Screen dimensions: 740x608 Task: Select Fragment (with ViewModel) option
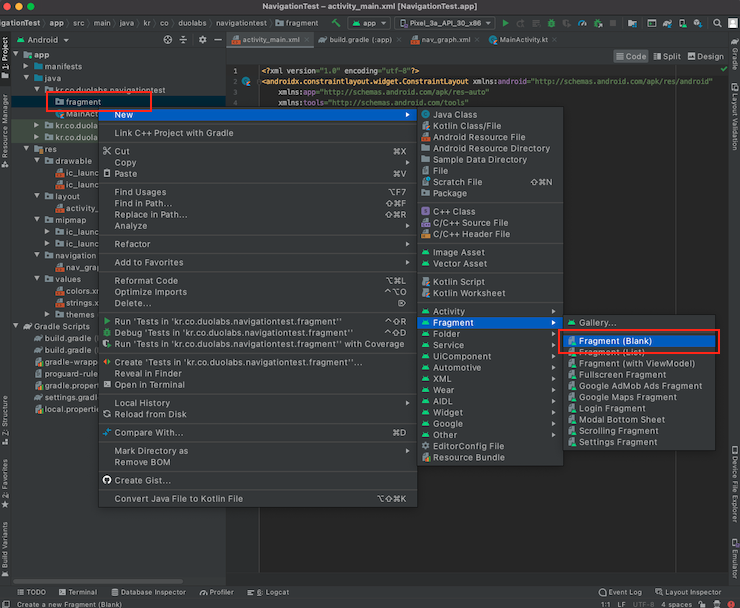[x=639, y=363]
